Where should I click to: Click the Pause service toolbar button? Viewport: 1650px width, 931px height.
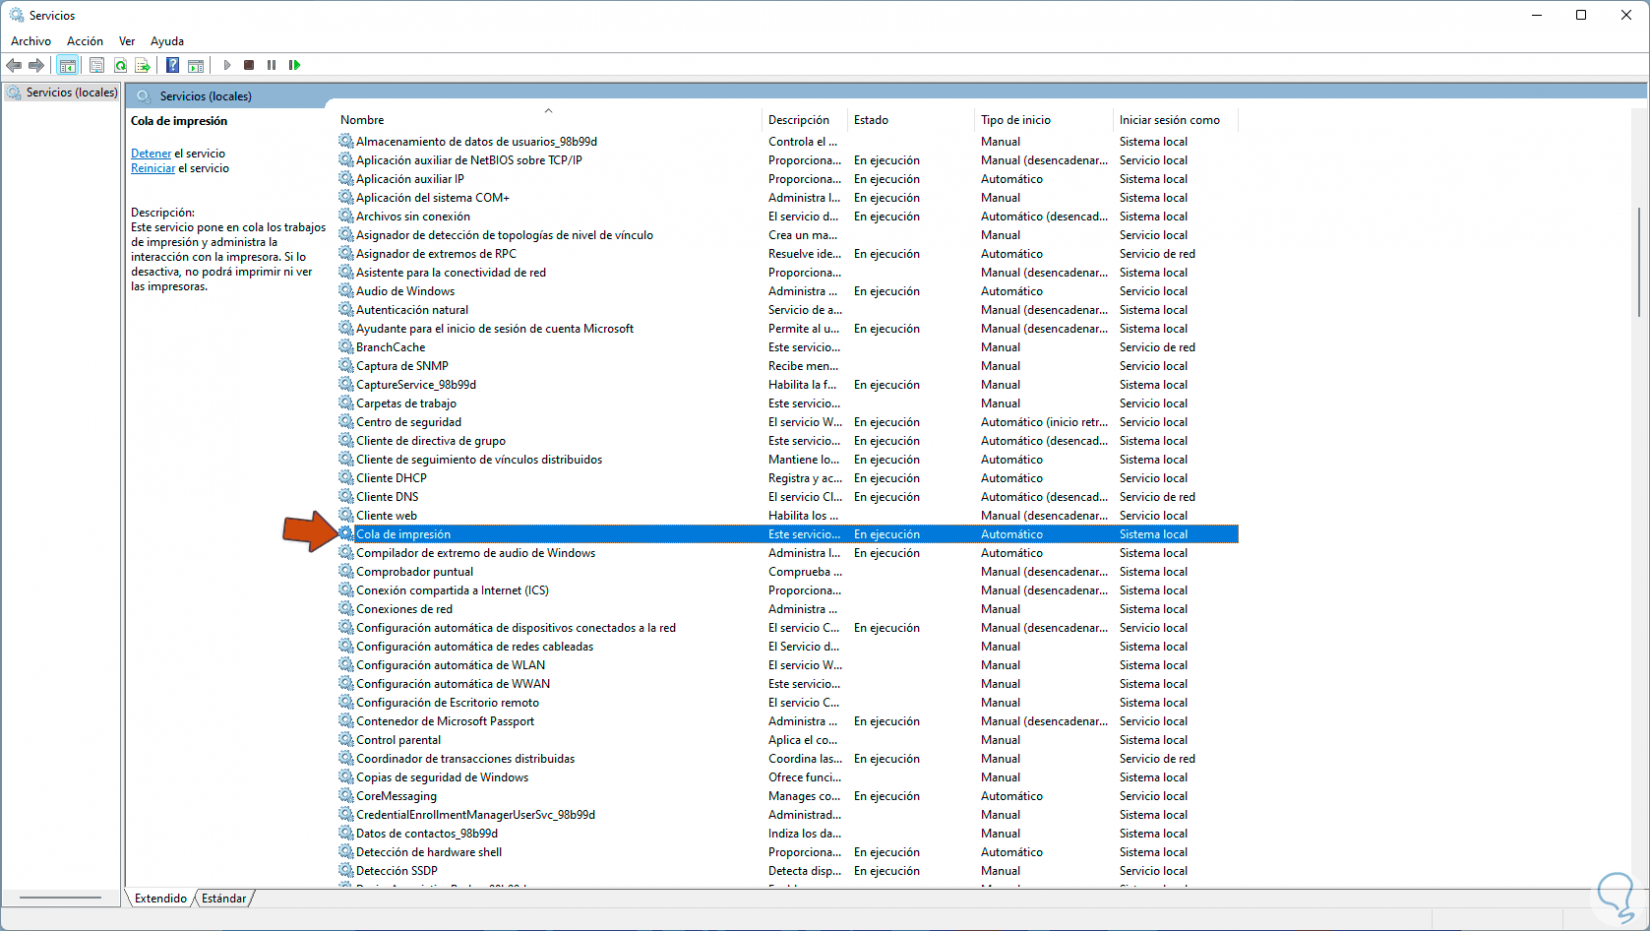271,65
